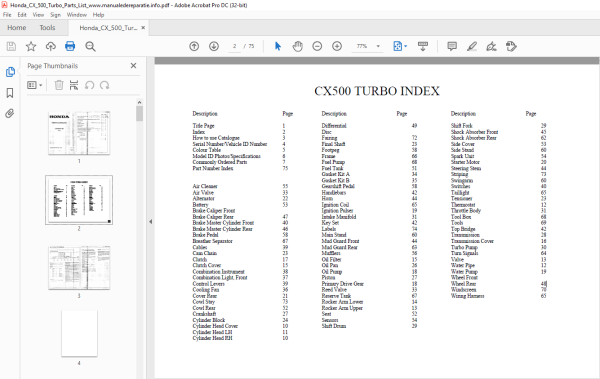This screenshot has height=379, width=600.
Task: Close the Page Thumbnails panel
Action: click(133, 66)
